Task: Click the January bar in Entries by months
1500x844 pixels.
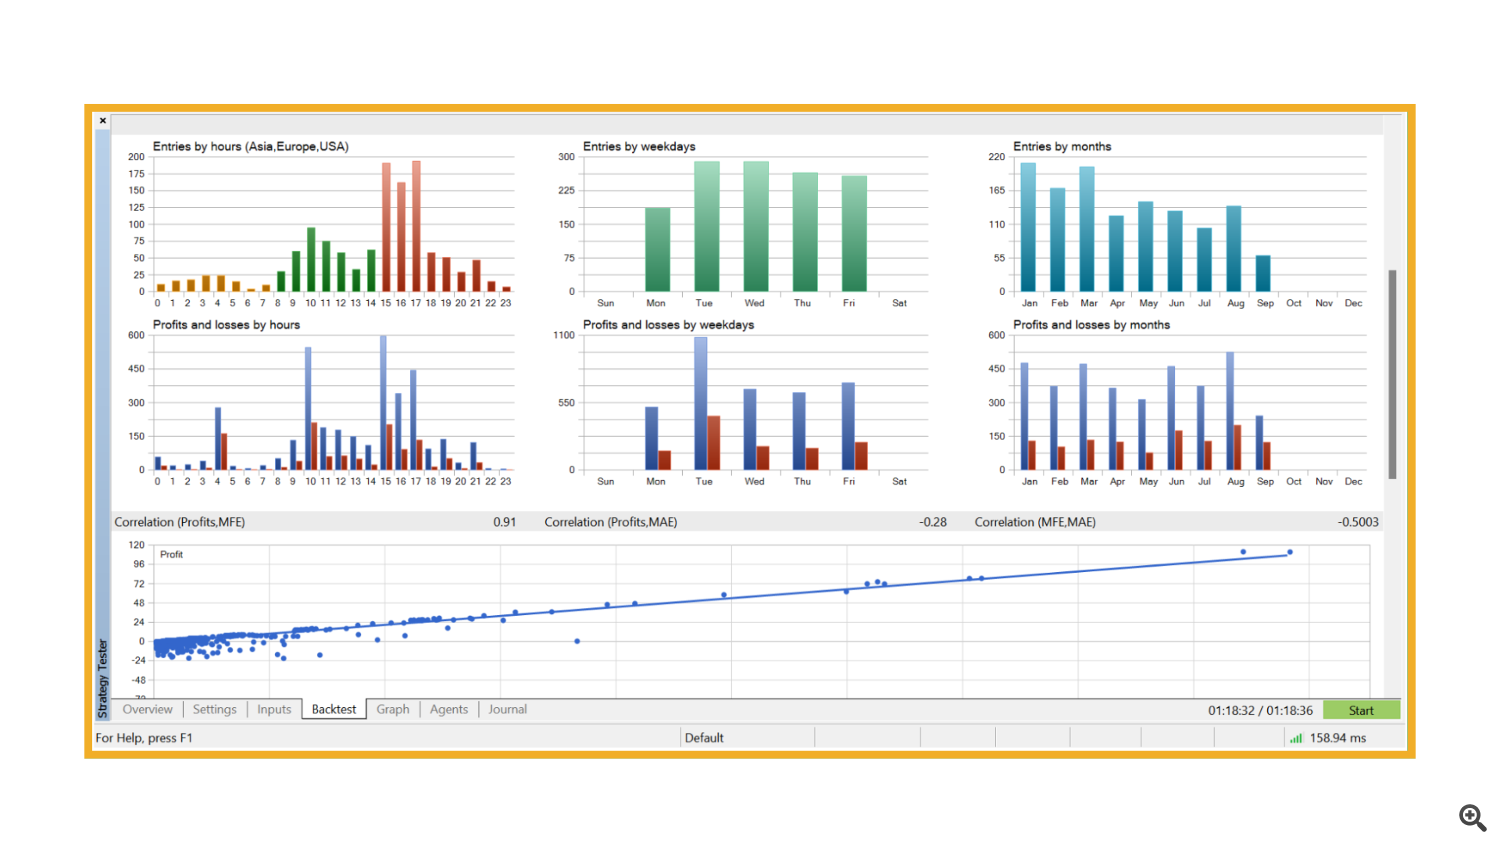Action: pos(1028,227)
